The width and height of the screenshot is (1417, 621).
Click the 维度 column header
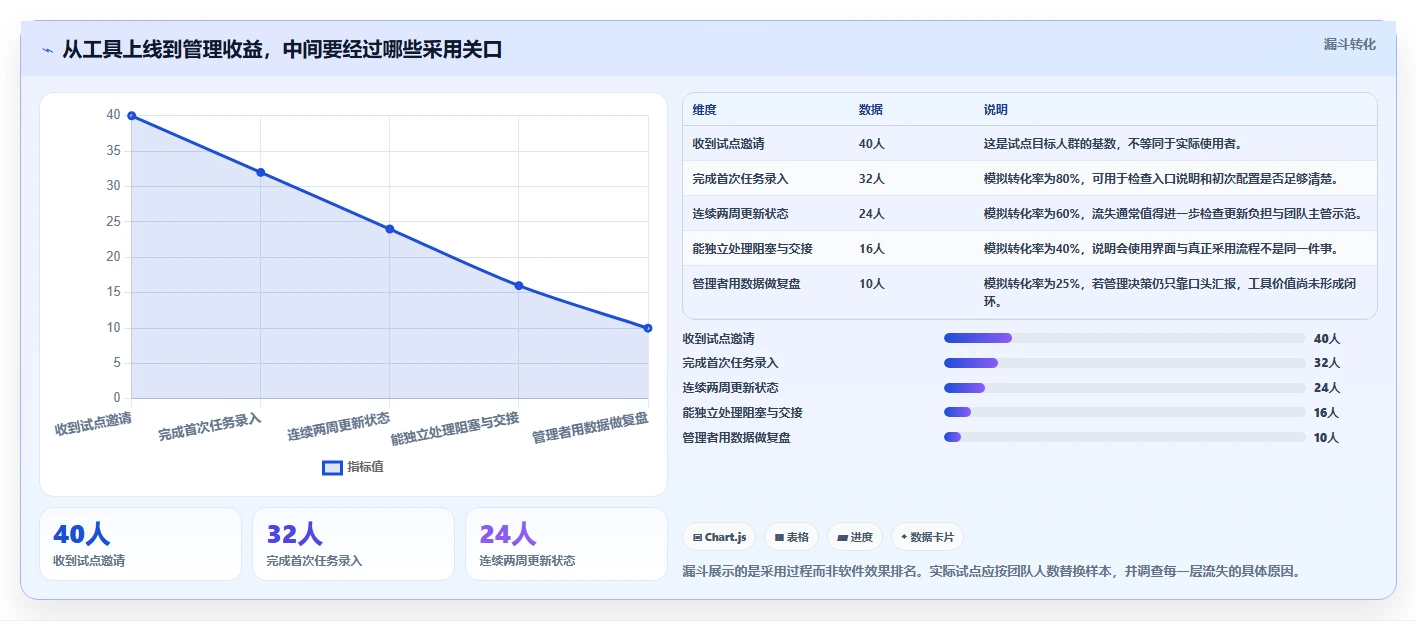click(x=704, y=110)
